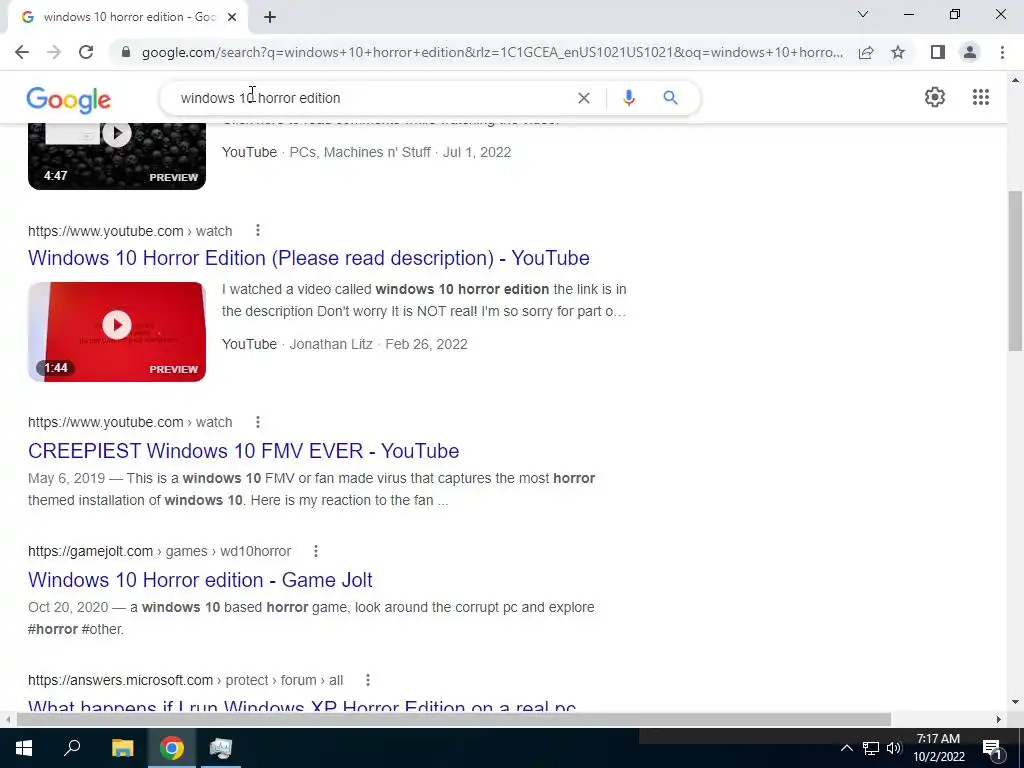
Task: Open the tab search chevron
Action: pyautogui.click(x=863, y=14)
